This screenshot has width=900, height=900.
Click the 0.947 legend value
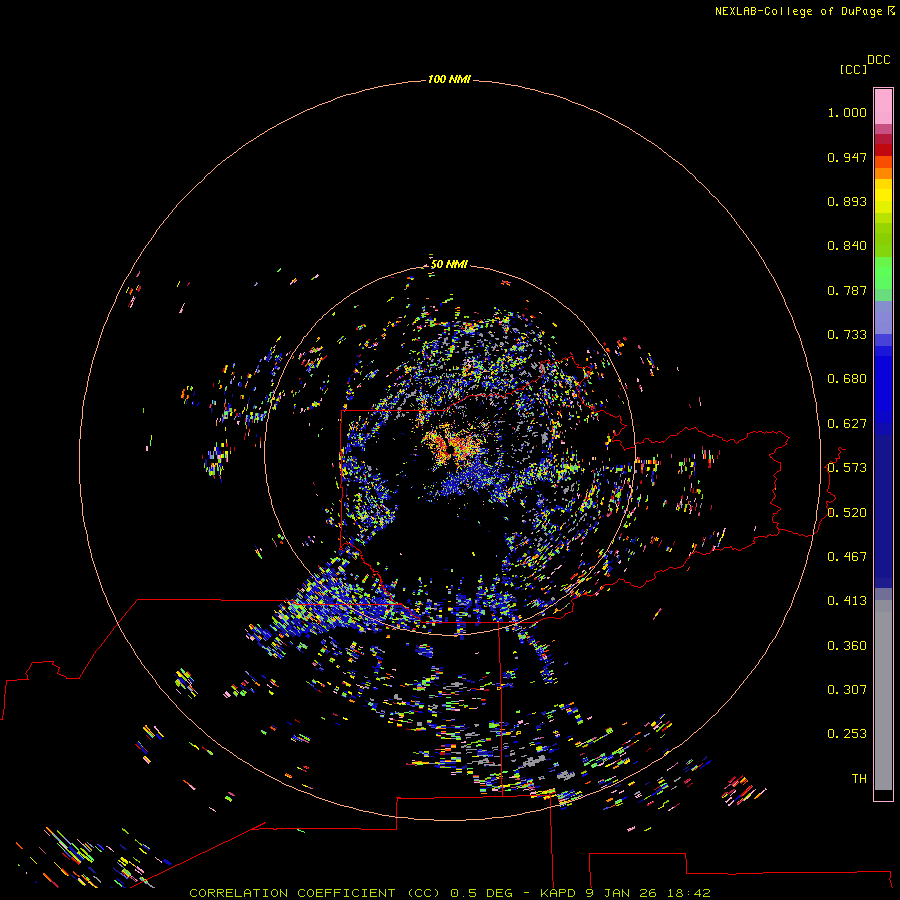pyautogui.click(x=847, y=157)
